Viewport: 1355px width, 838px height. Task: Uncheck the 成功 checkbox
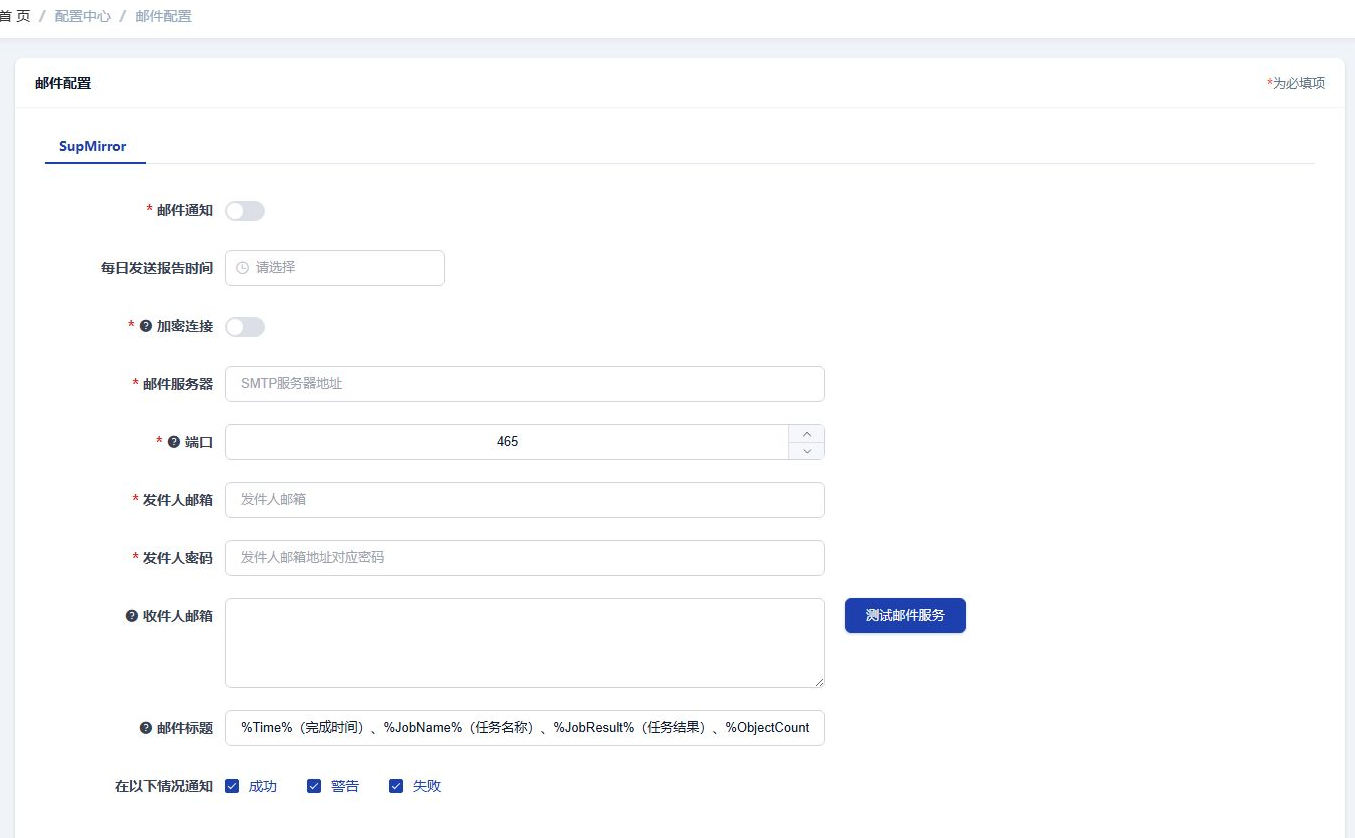point(232,786)
